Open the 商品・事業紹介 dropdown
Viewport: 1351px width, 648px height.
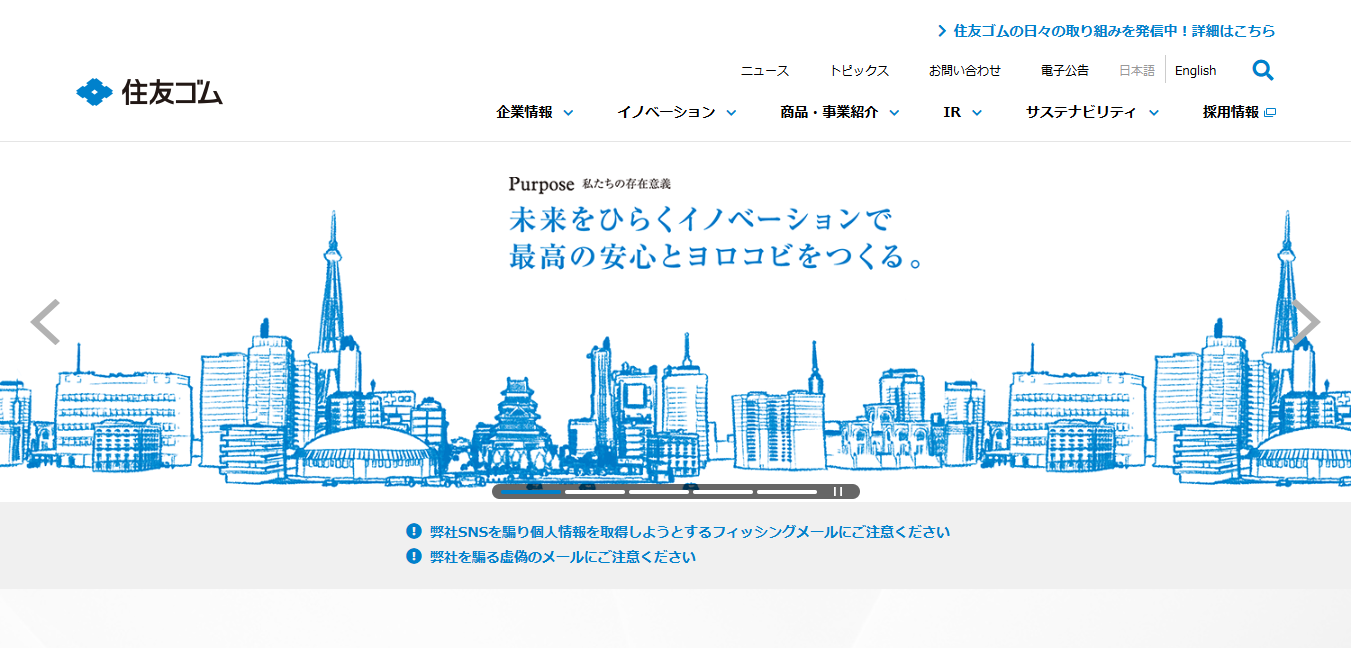point(839,112)
